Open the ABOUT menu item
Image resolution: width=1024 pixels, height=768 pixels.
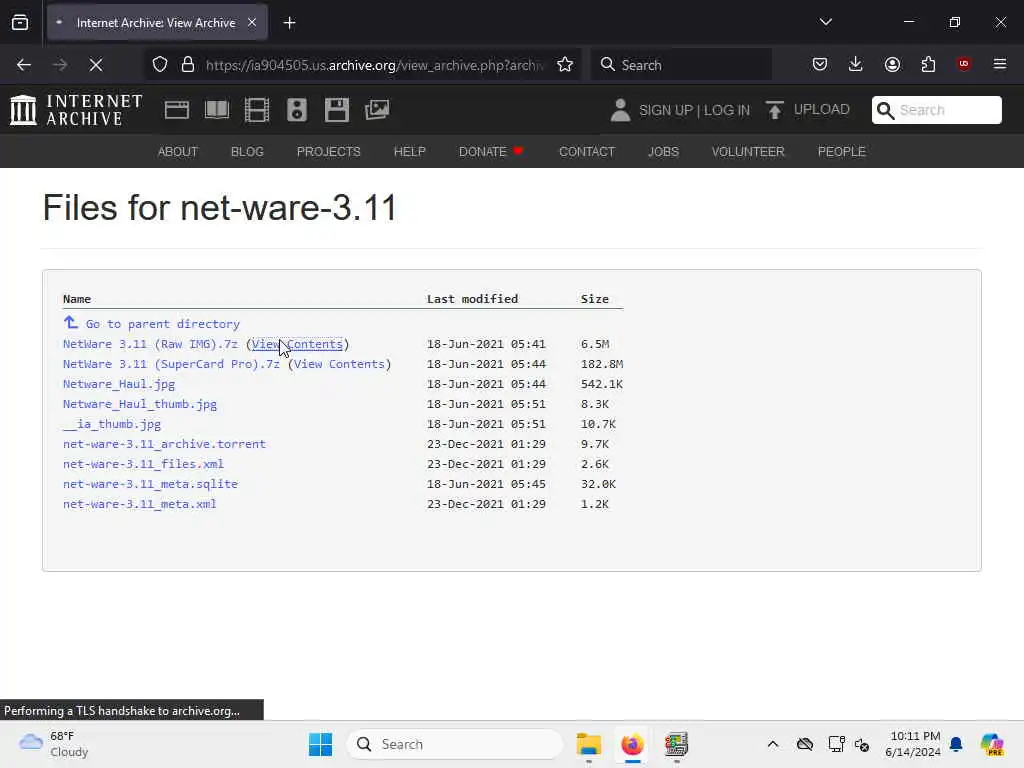(178, 152)
